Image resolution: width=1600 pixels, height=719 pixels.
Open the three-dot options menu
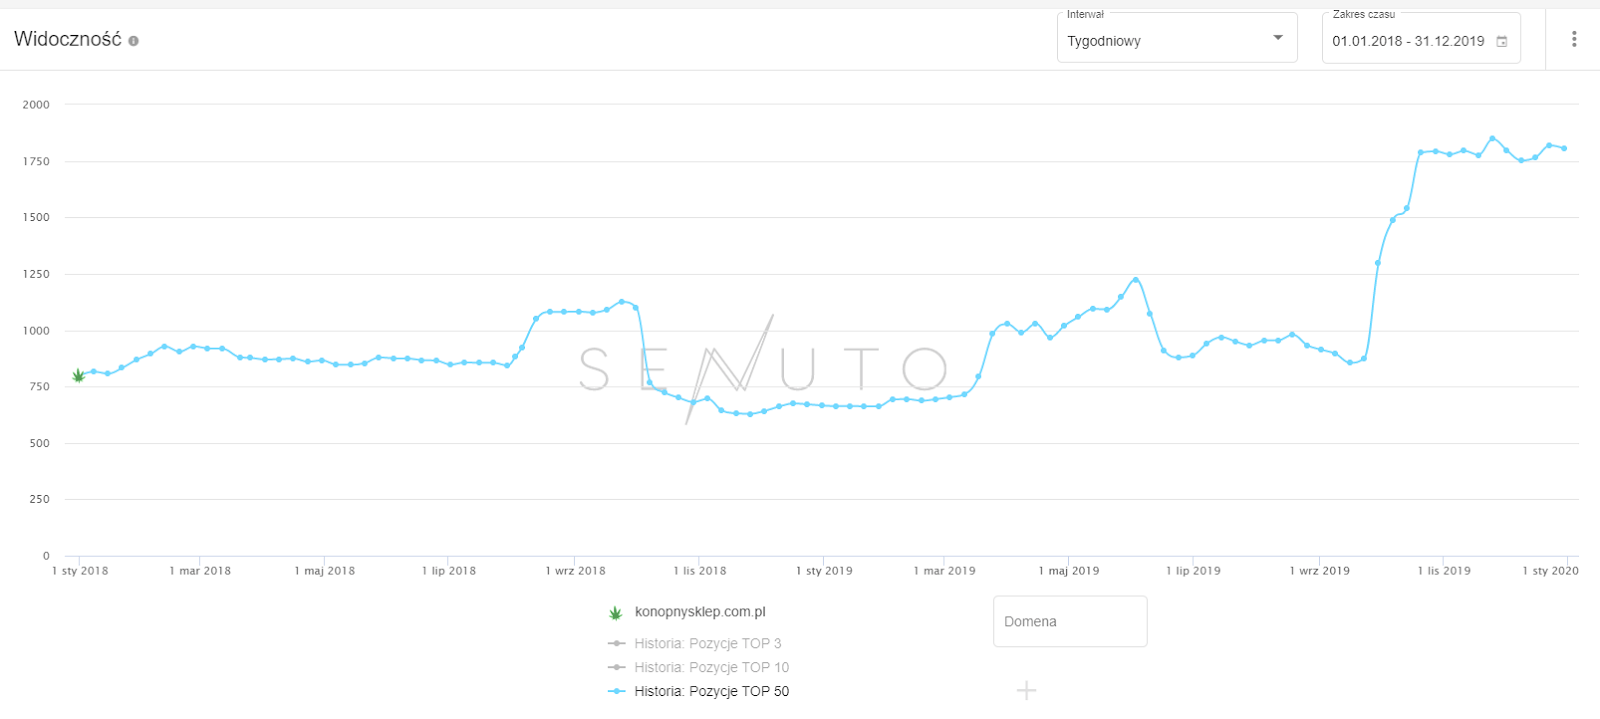(x=1574, y=39)
